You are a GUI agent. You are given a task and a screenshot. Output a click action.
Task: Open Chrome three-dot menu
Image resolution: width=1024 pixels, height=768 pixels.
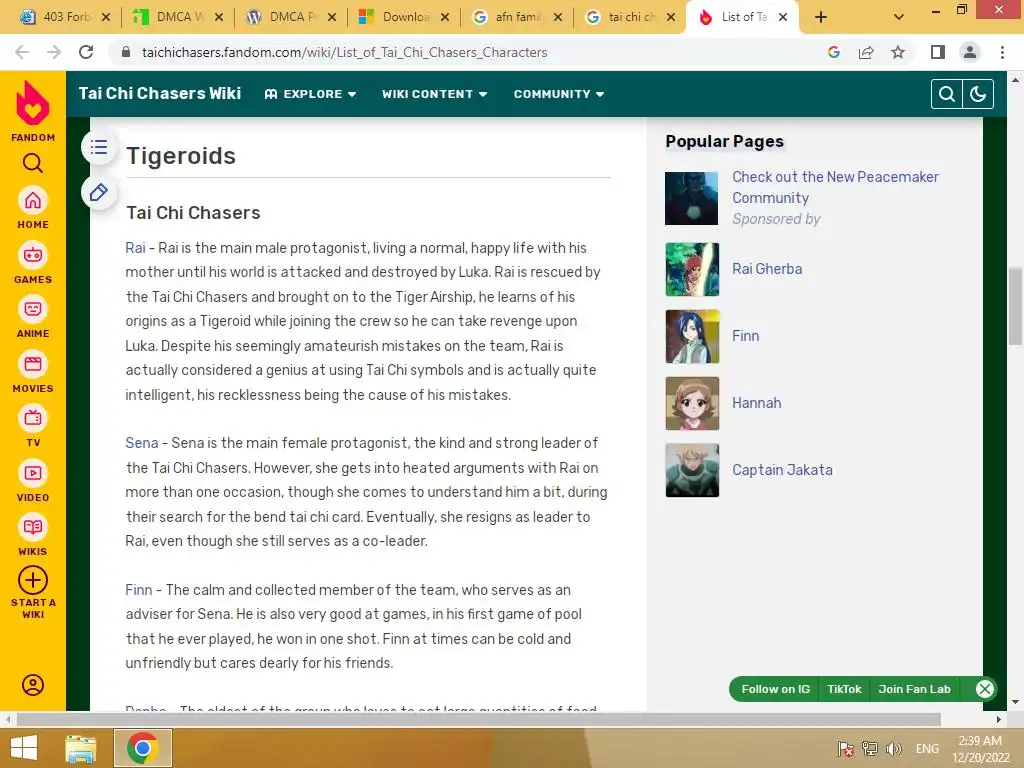click(1002, 52)
